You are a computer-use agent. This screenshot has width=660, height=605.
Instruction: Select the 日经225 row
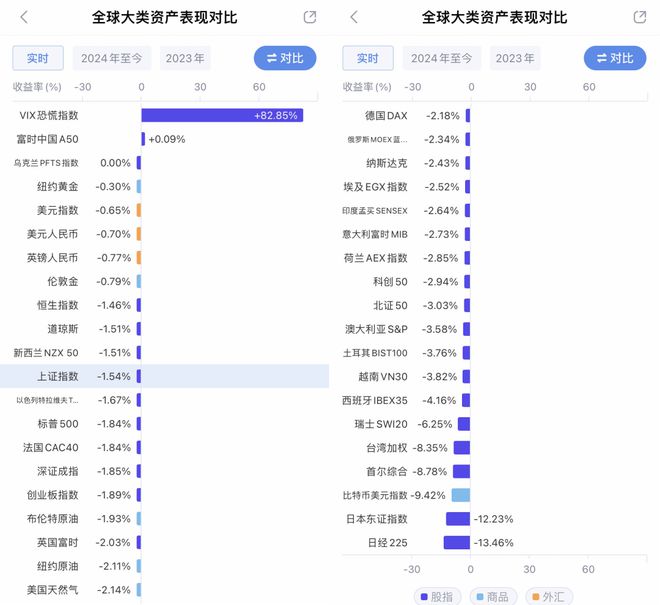point(495,543)
